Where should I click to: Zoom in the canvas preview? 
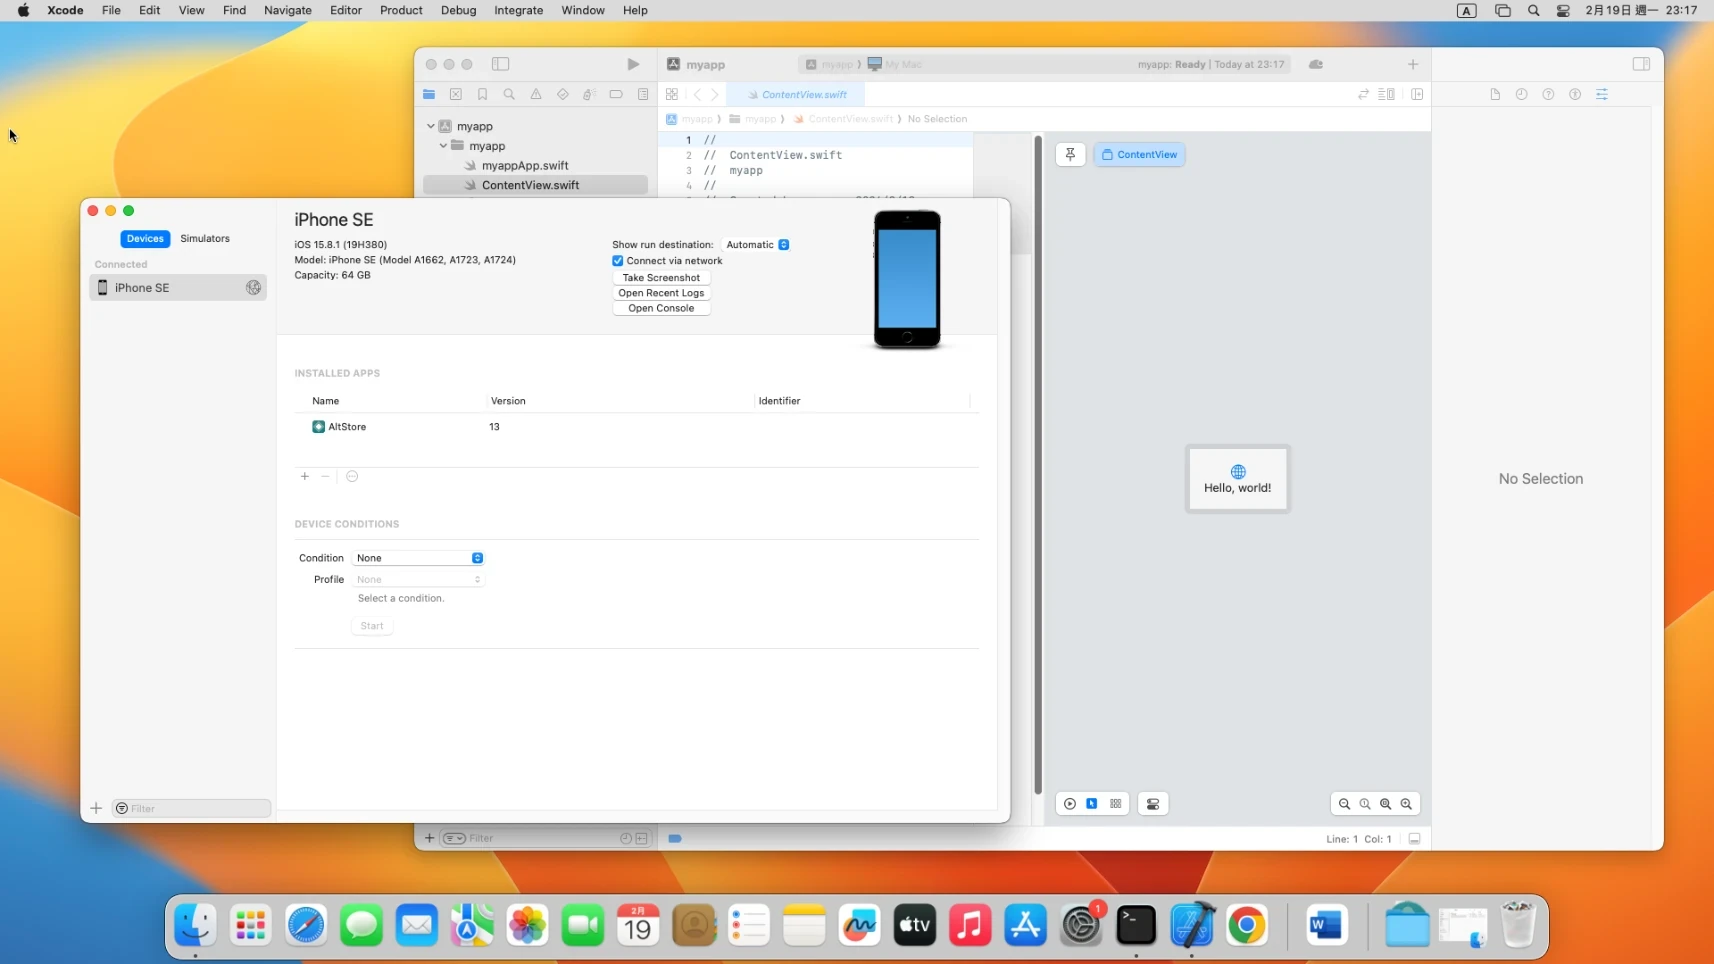pyautogui.click(x=1406, y=804)
